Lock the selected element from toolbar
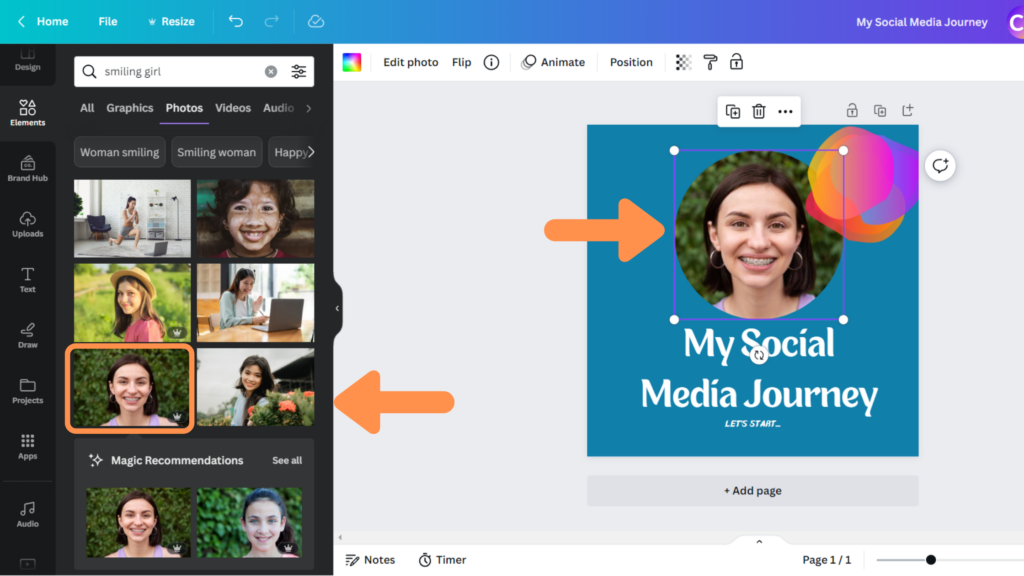 736,62
